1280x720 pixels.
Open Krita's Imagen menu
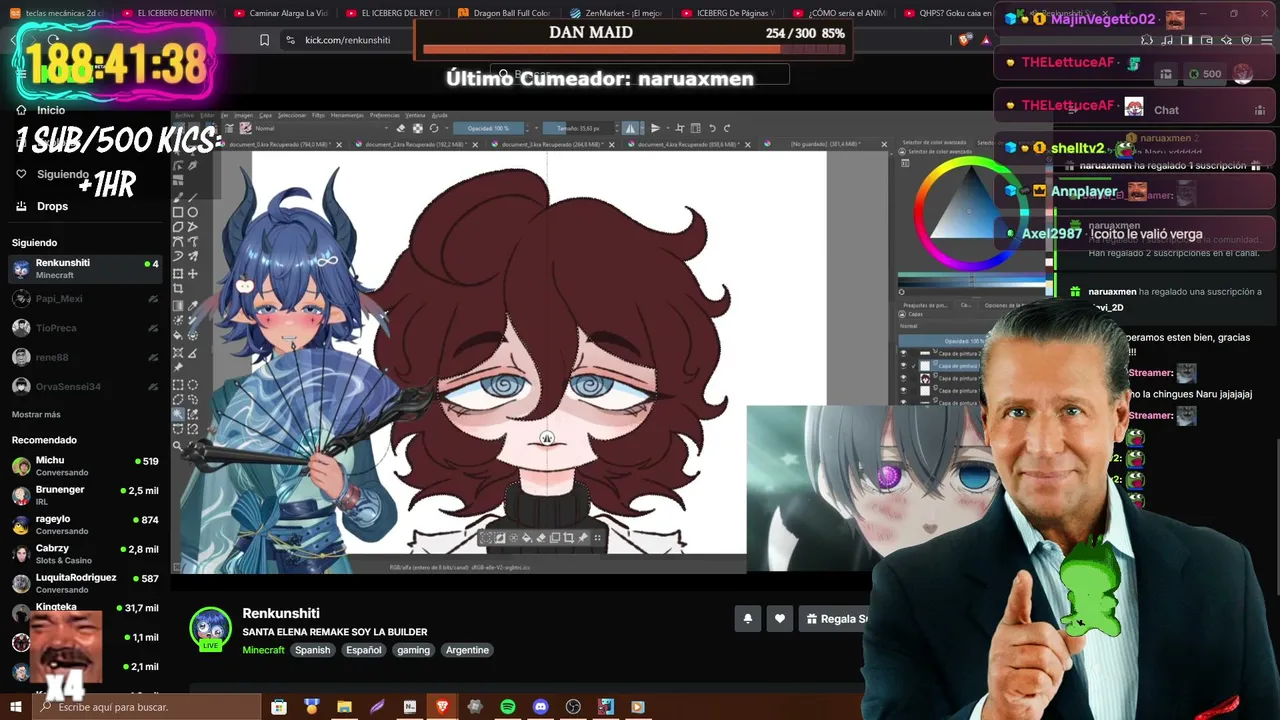(243, 115)
